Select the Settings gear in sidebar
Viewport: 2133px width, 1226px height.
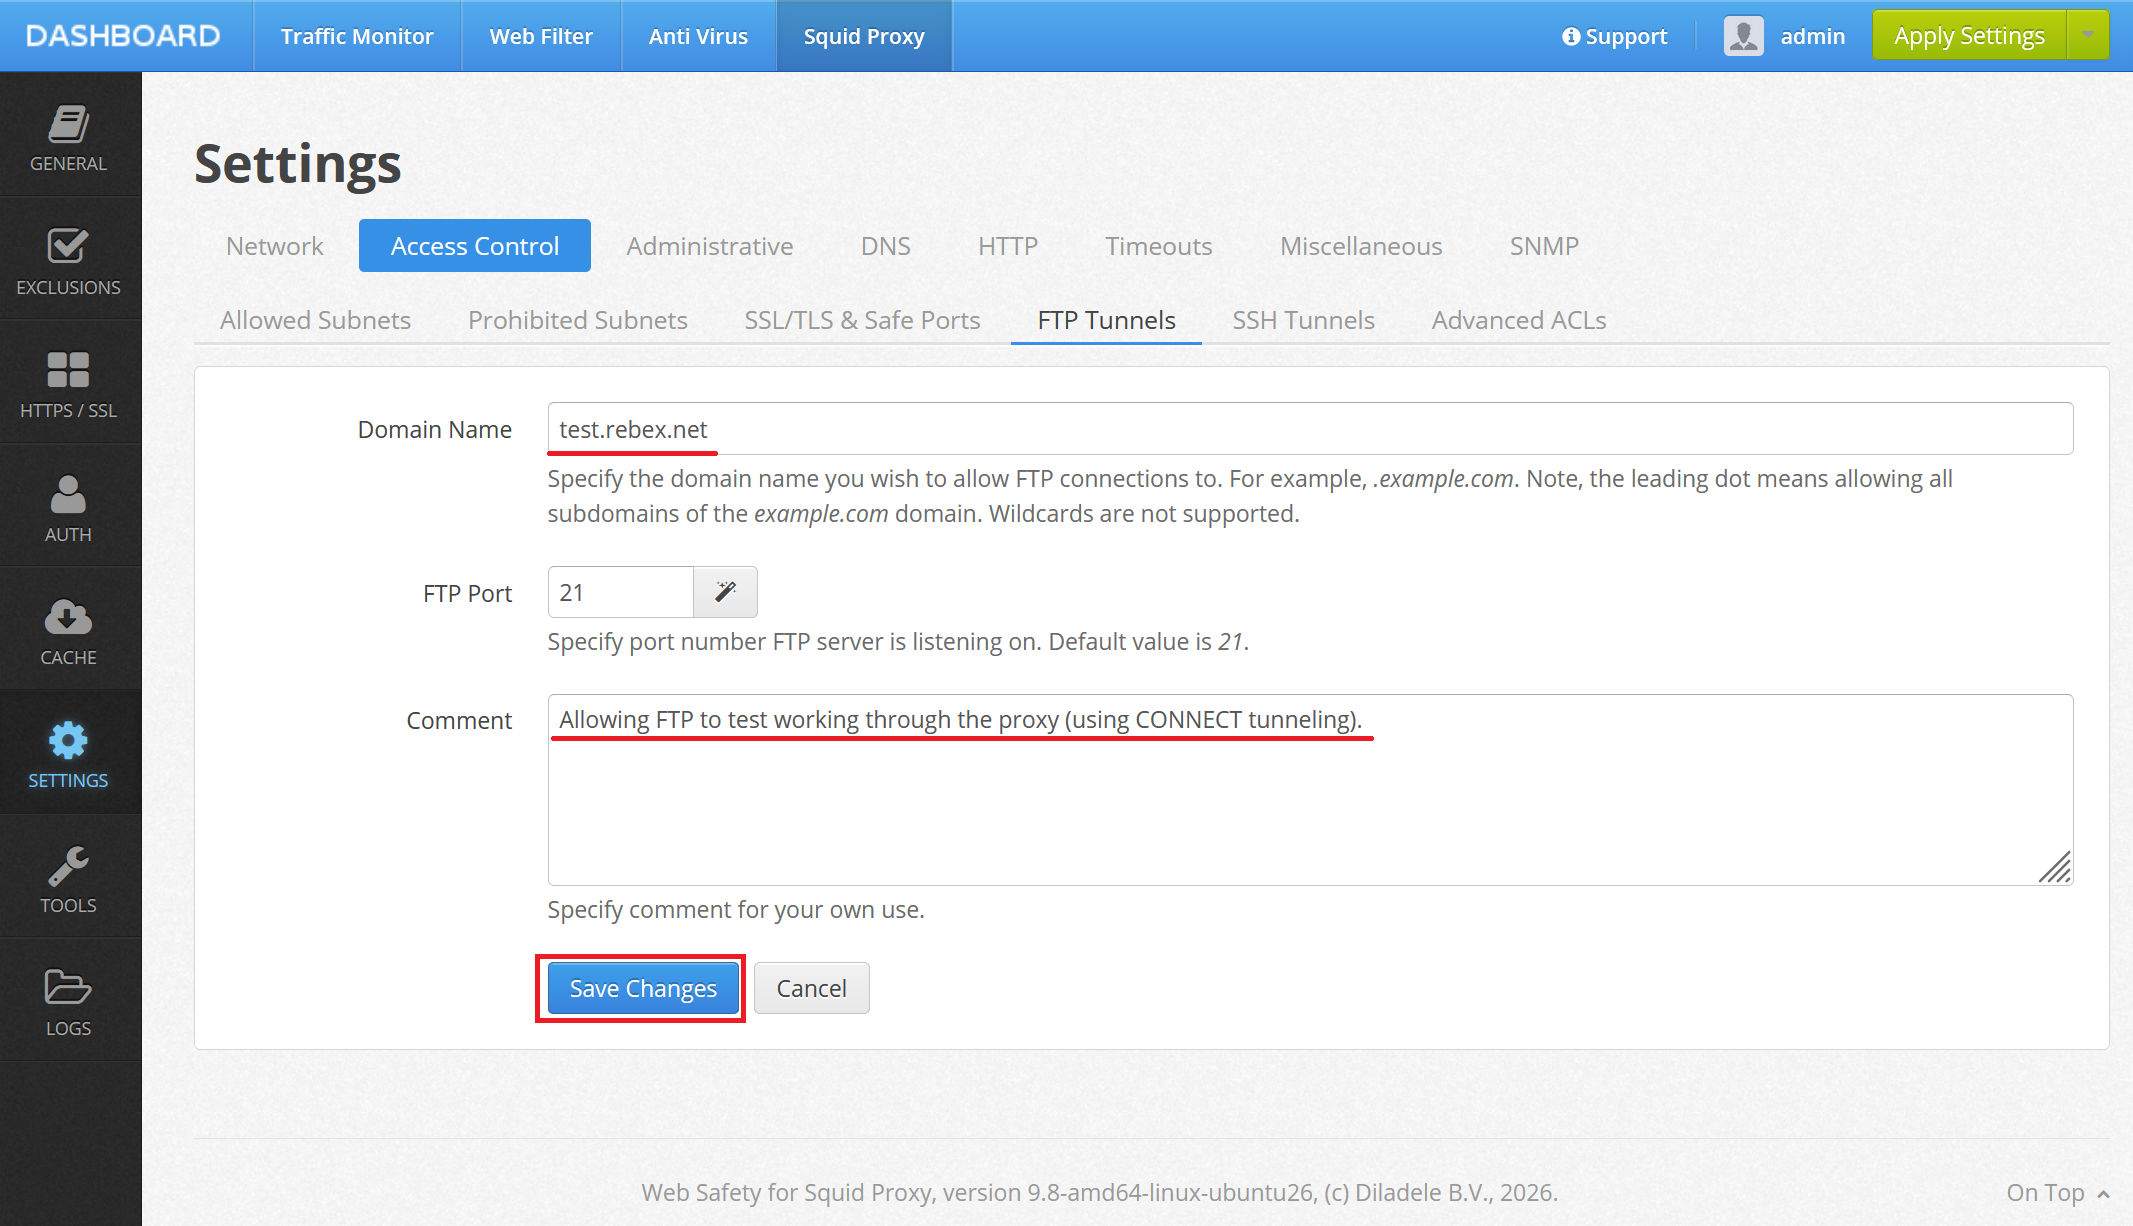coord(68,753)
